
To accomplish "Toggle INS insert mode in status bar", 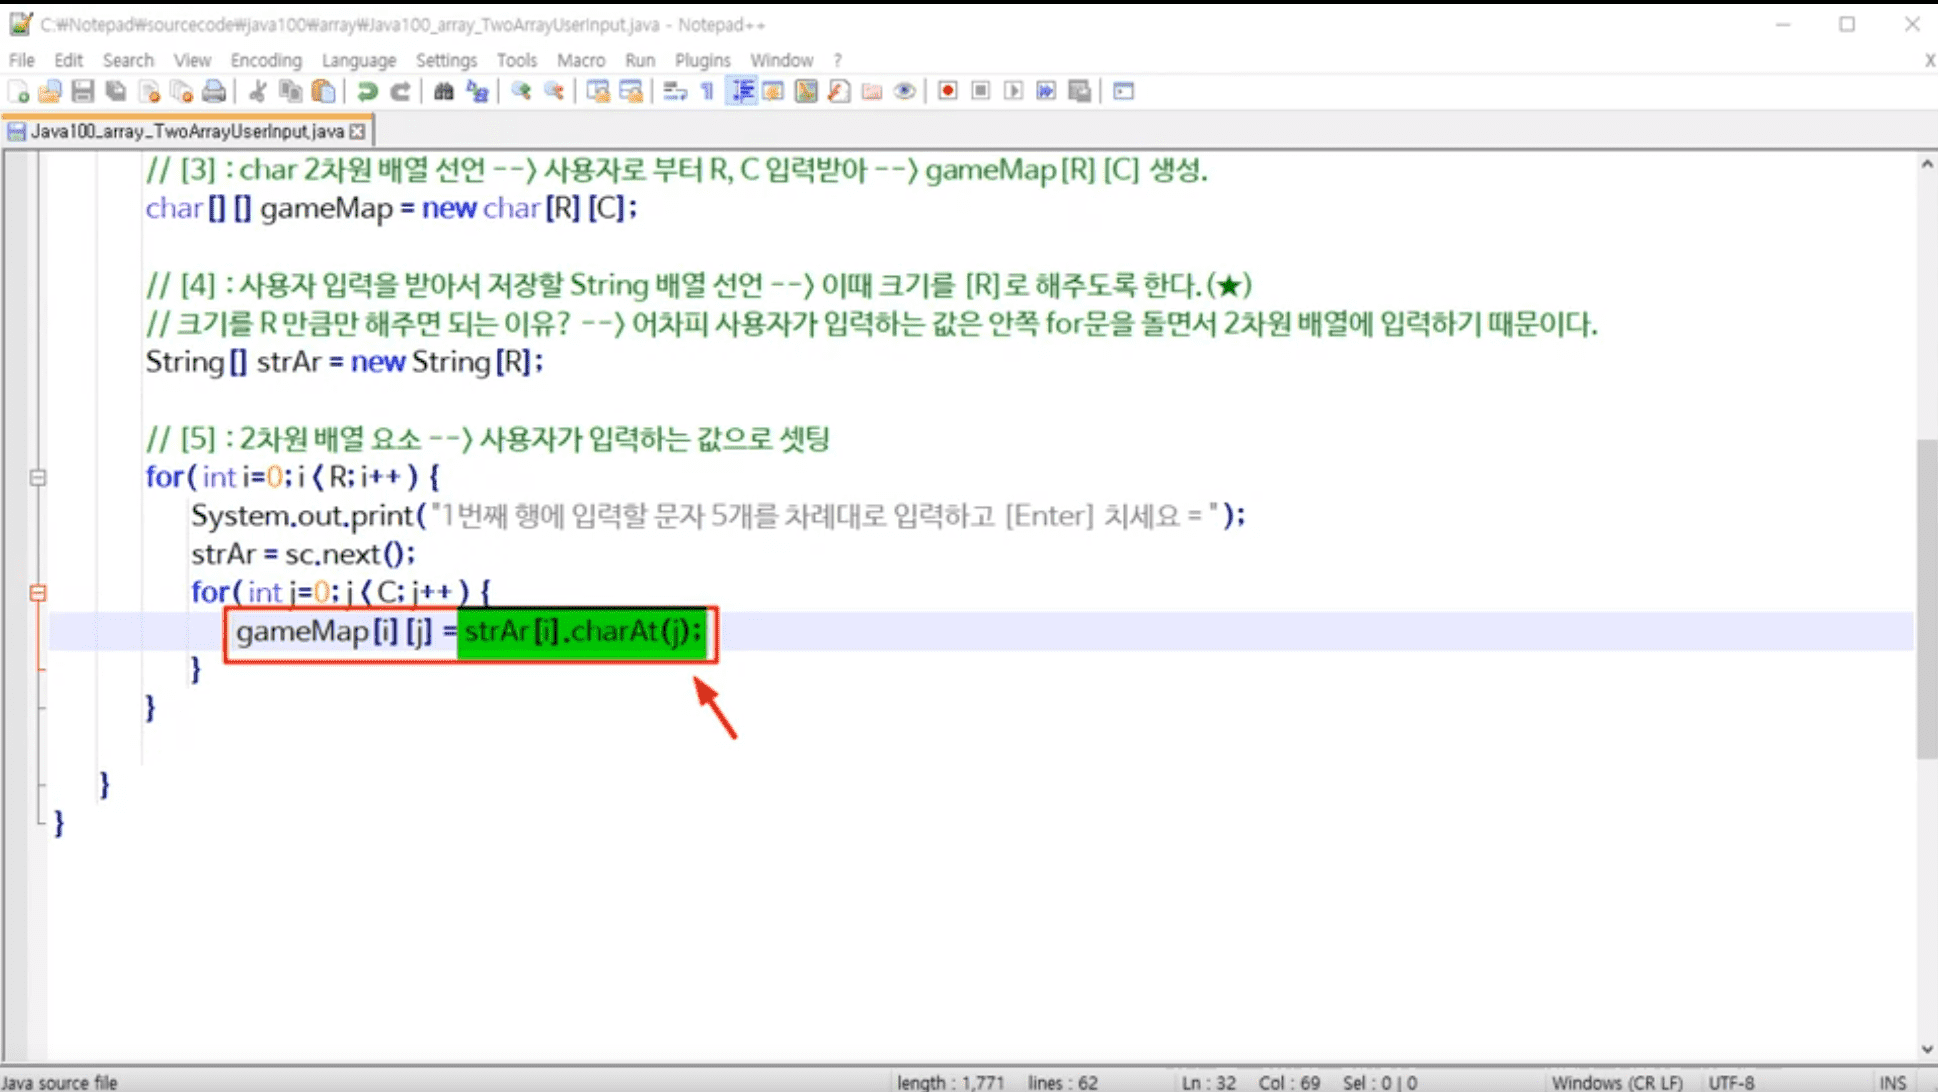I will [1892, 1082].
